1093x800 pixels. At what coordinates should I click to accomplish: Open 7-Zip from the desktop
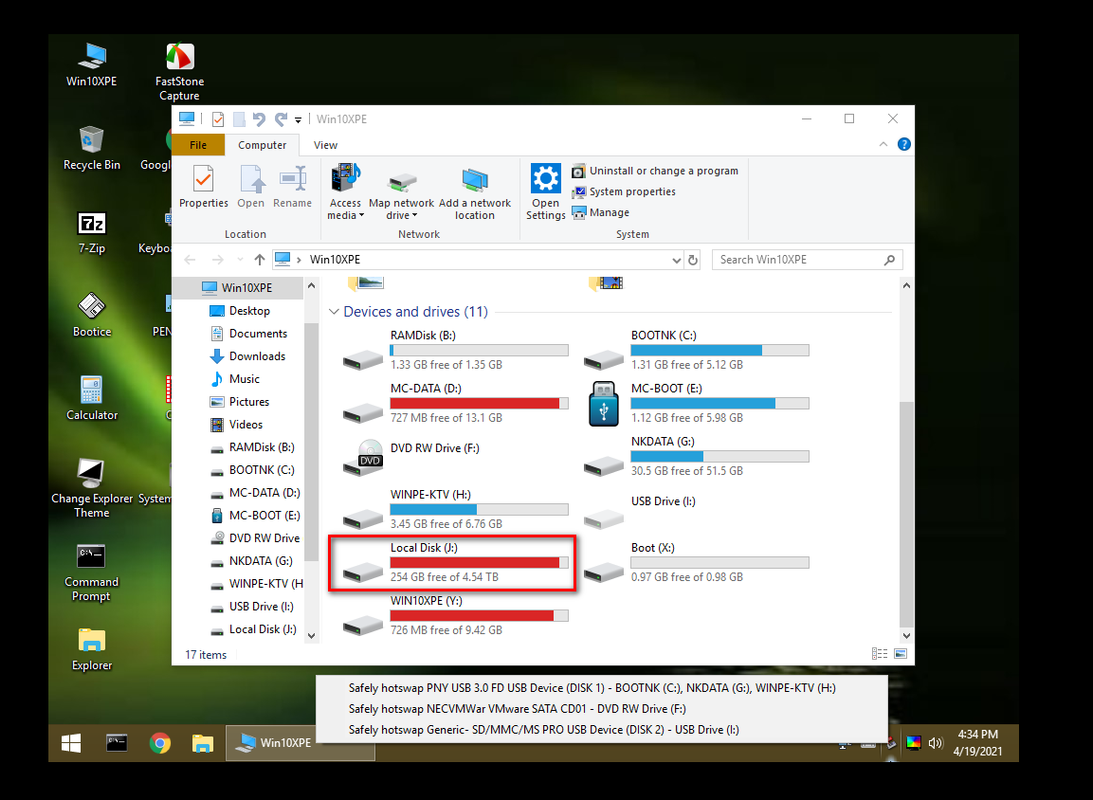[x=91, y=232]
